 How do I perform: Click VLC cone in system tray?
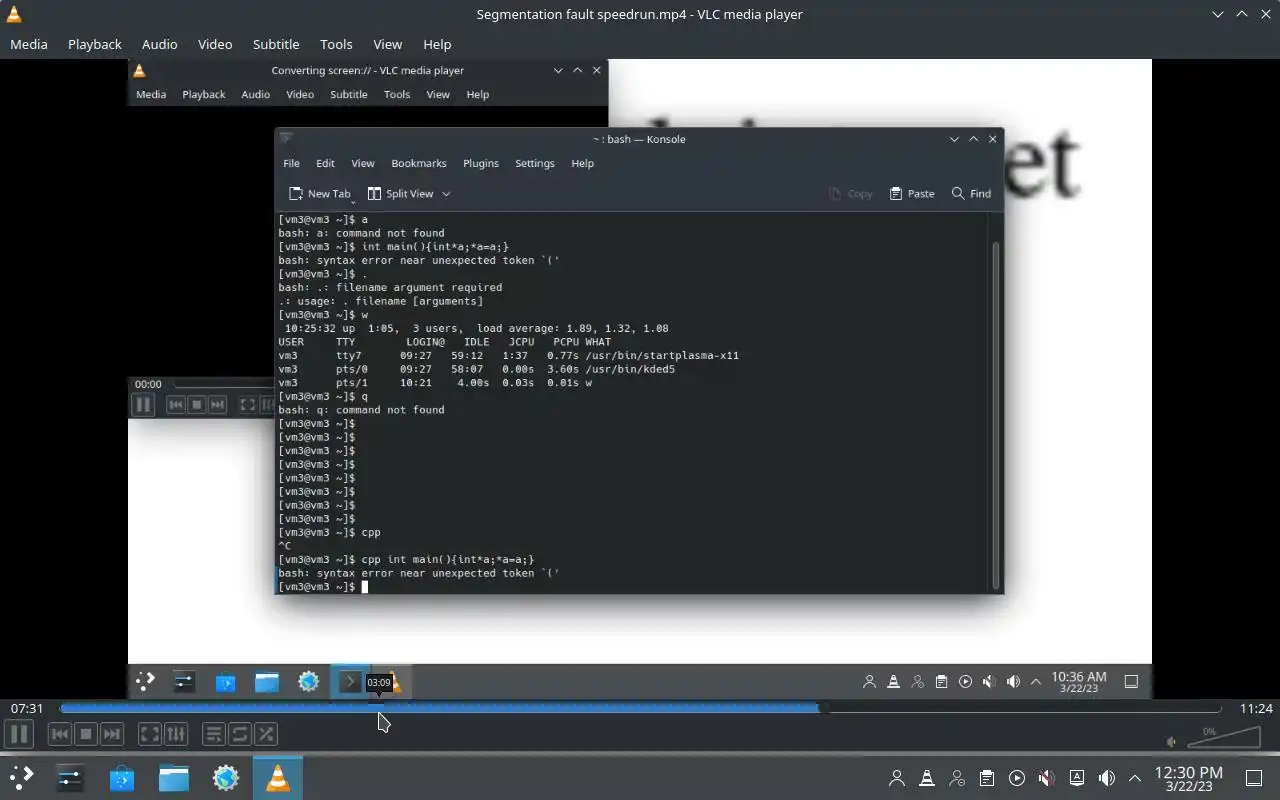927,778
